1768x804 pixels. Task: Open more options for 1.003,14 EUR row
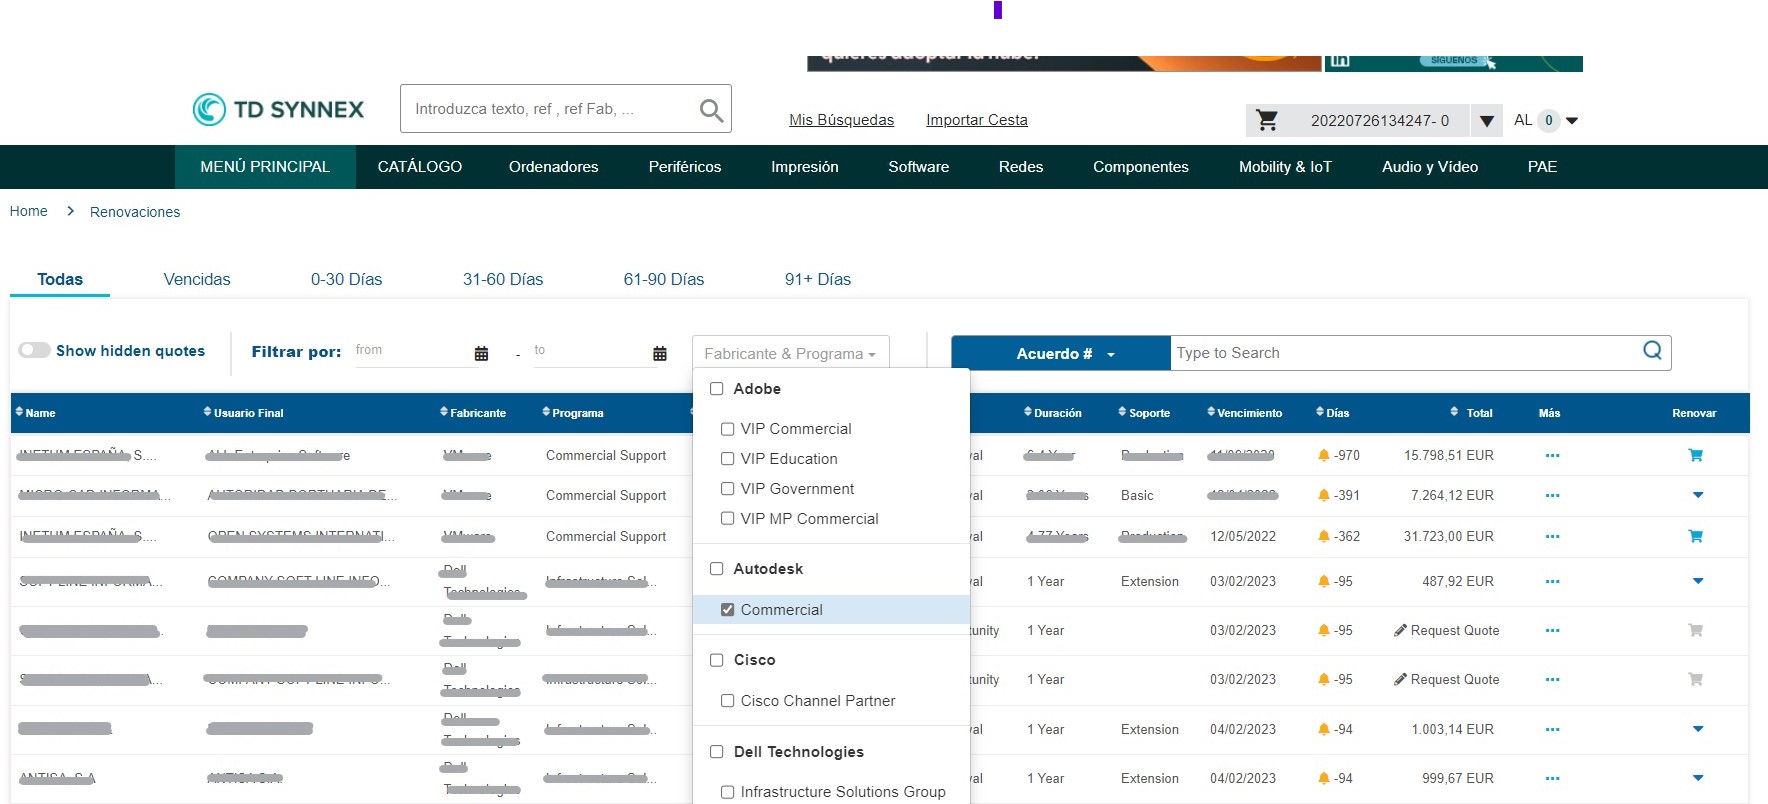(x=1552, y=729)
